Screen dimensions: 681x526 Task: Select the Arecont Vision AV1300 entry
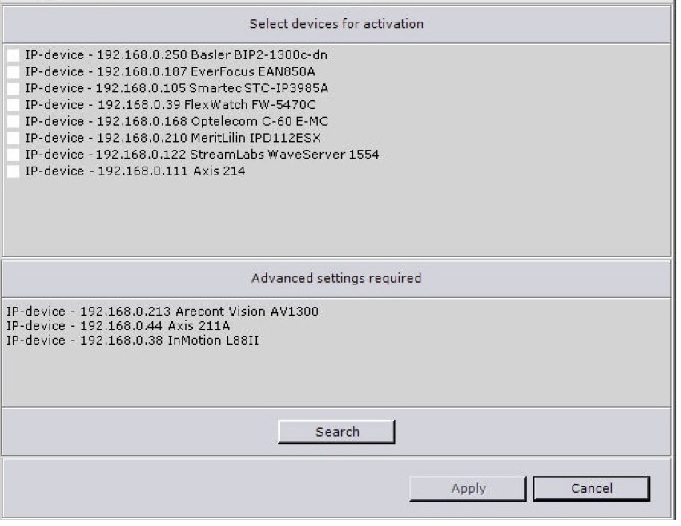162,311
